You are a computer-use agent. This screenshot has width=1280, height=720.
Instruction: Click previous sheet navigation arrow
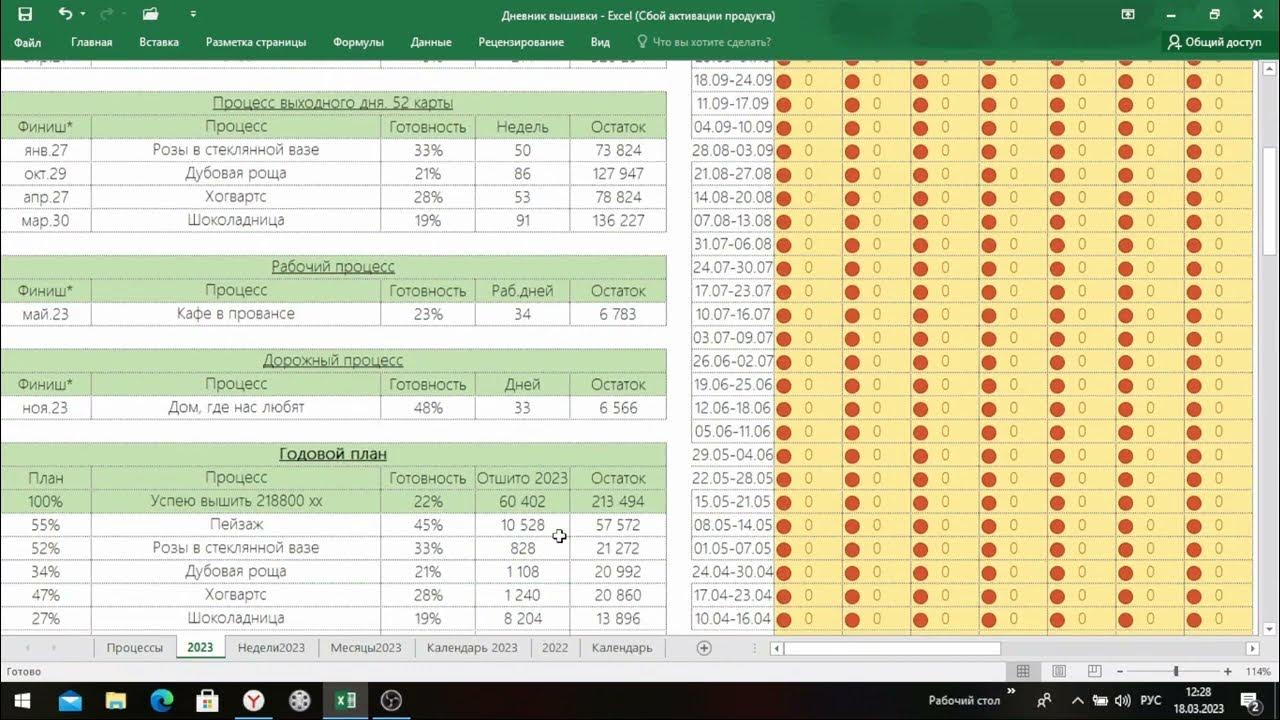click(27, 648)
